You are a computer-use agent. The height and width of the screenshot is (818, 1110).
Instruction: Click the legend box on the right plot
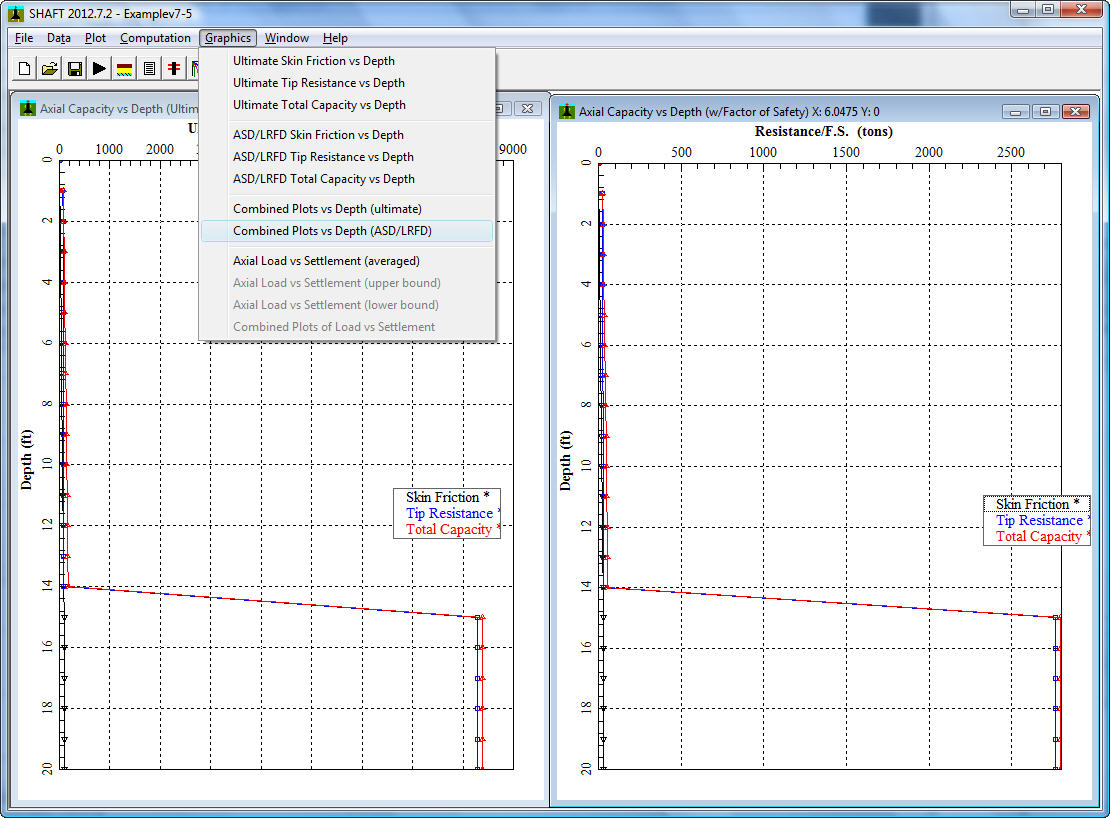pos(1037,520)
